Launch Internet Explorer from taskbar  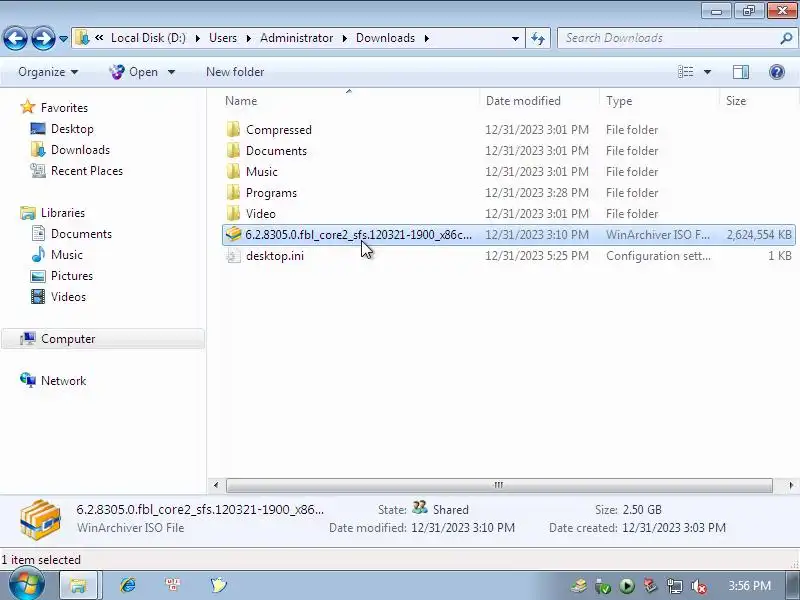point(128,585)
